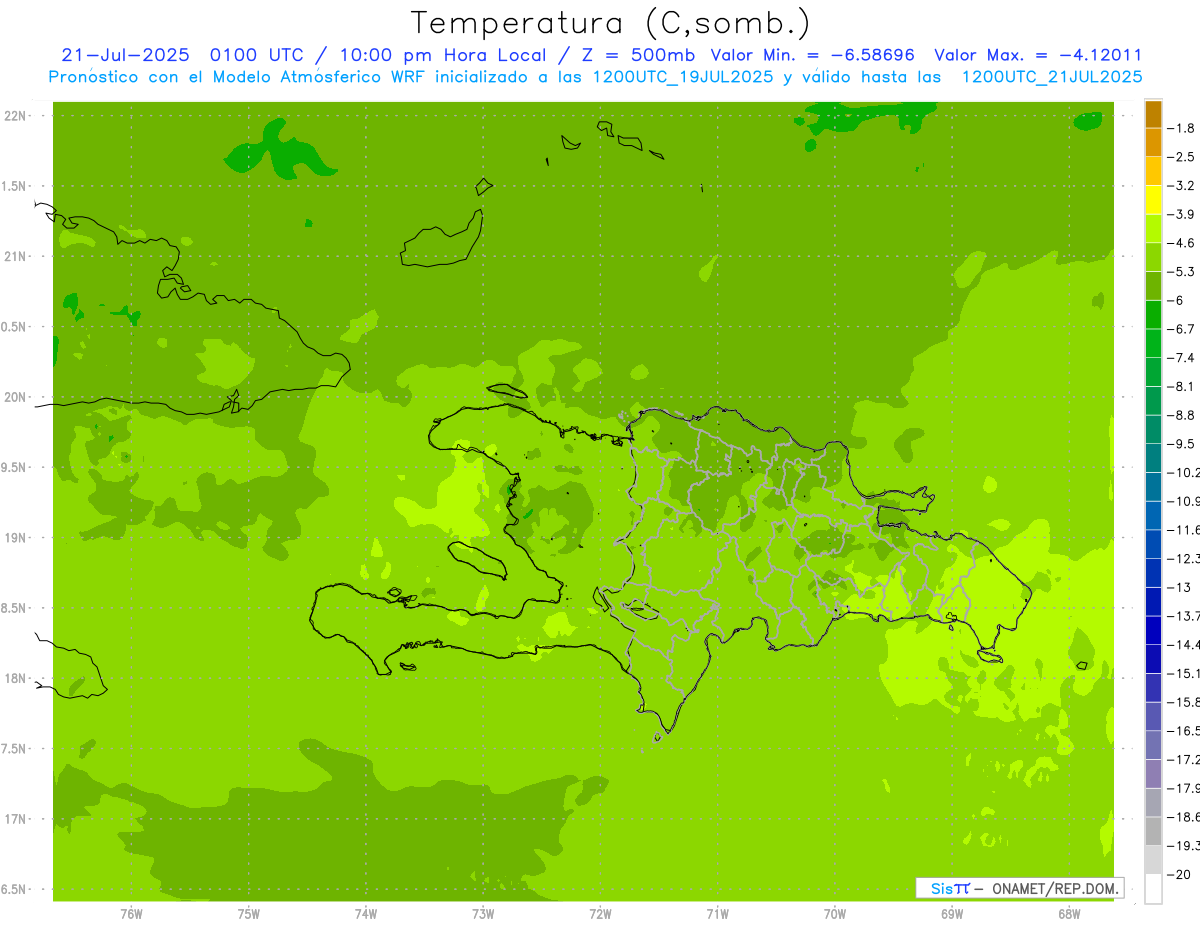
Task: Click the 68W longitude label
Action: coord(1069,913)
